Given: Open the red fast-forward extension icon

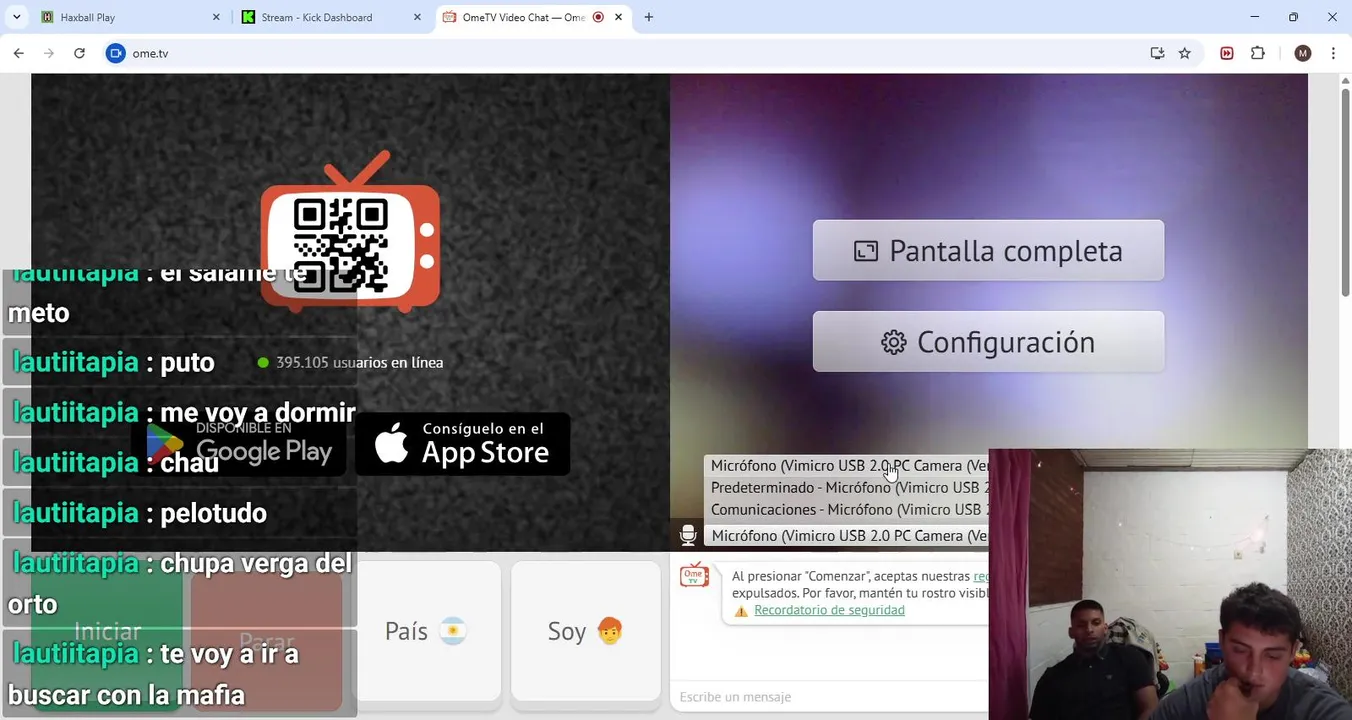Looking at the screenshot, I should pos(1227,53).
